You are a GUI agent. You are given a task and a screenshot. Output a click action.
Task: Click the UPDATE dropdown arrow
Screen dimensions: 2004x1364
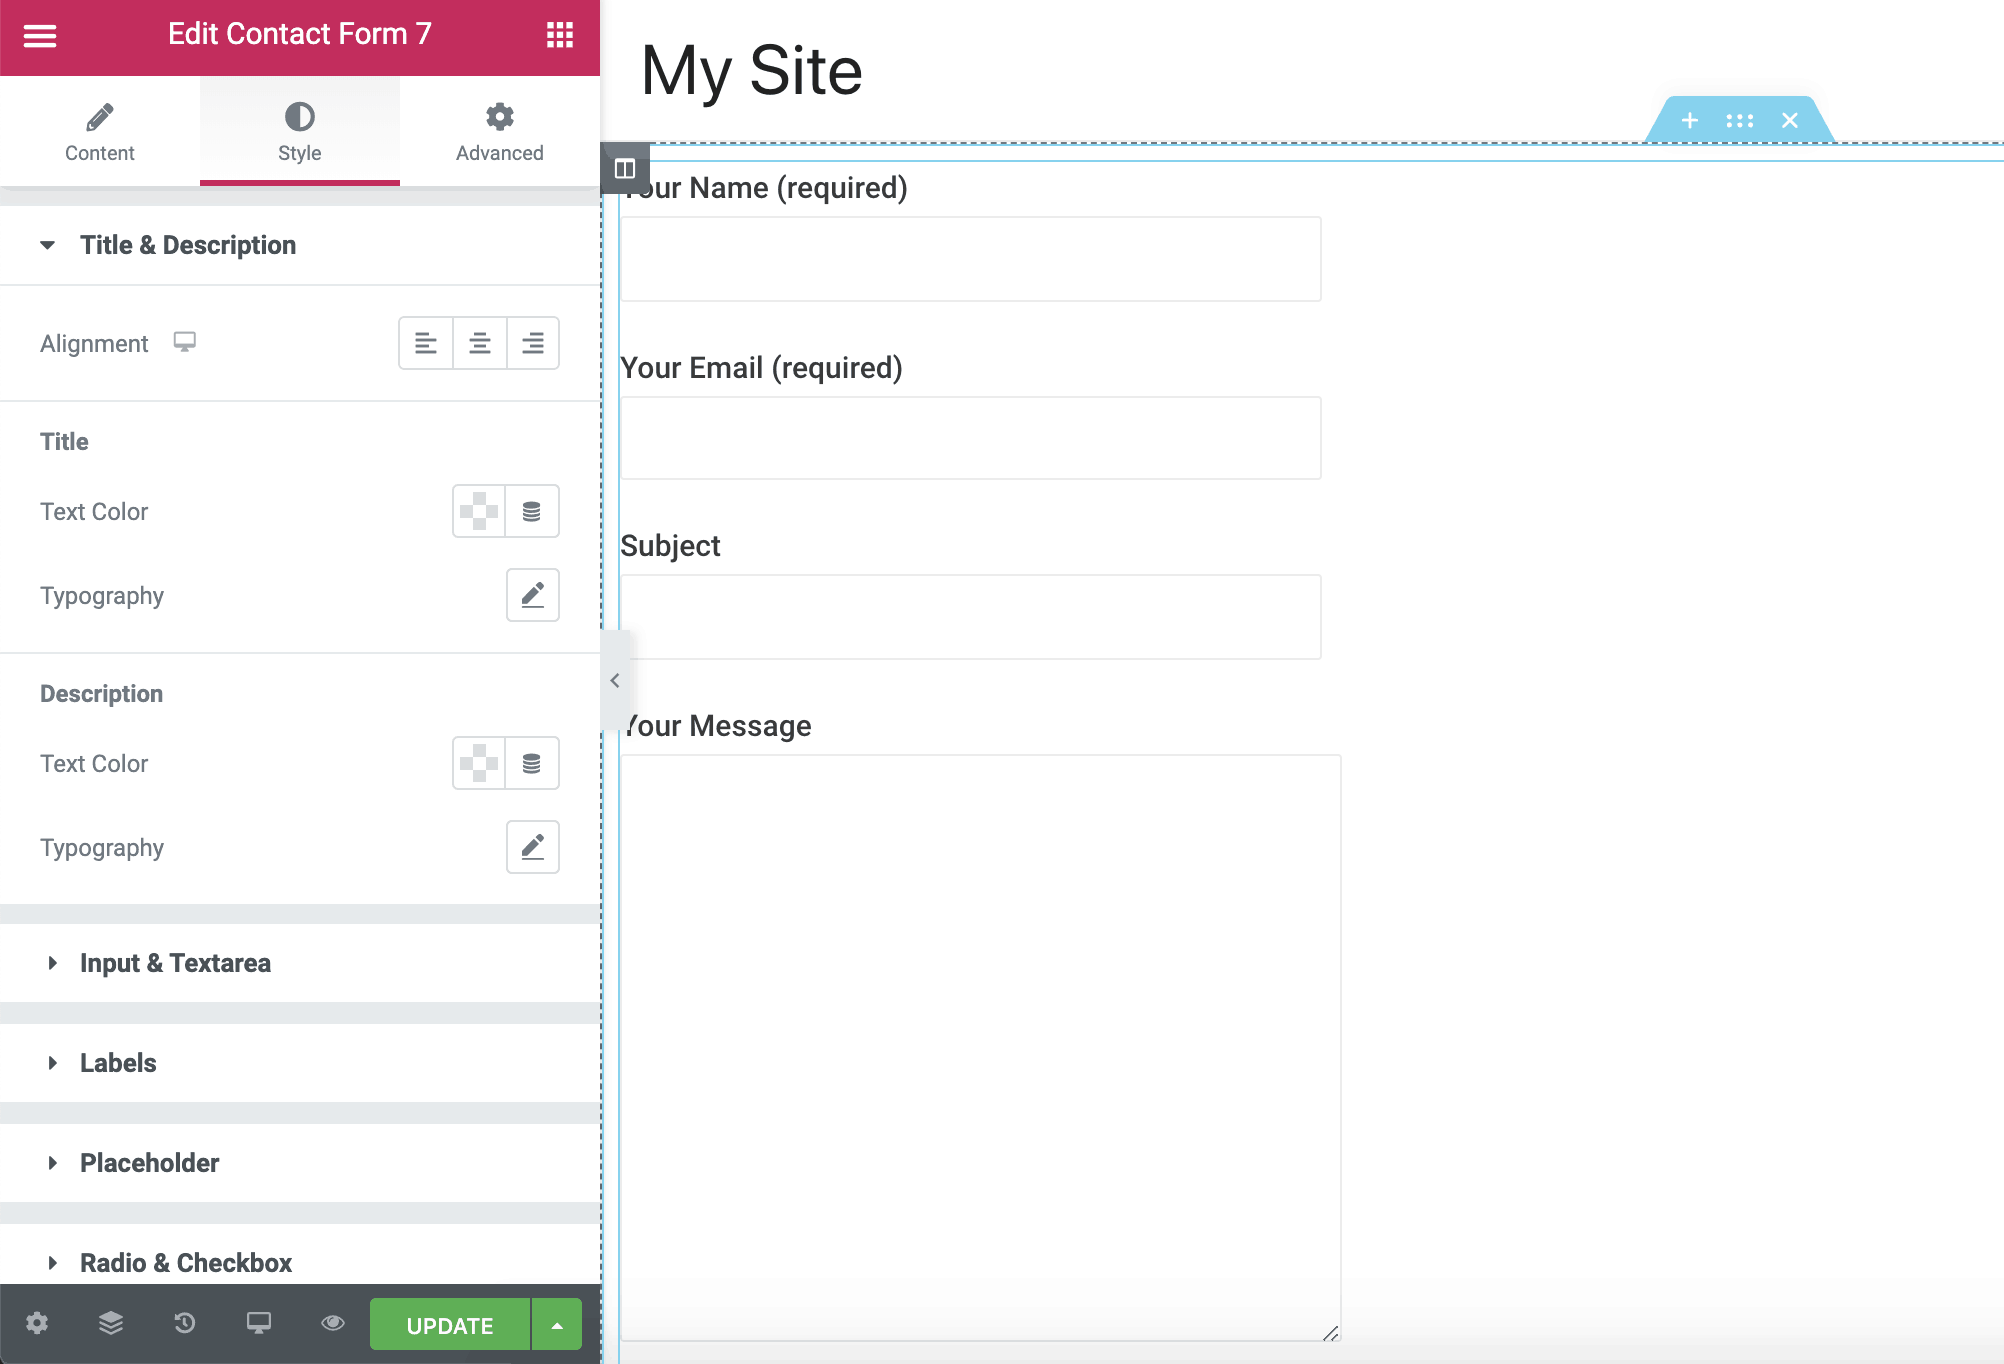[557, 1324]
